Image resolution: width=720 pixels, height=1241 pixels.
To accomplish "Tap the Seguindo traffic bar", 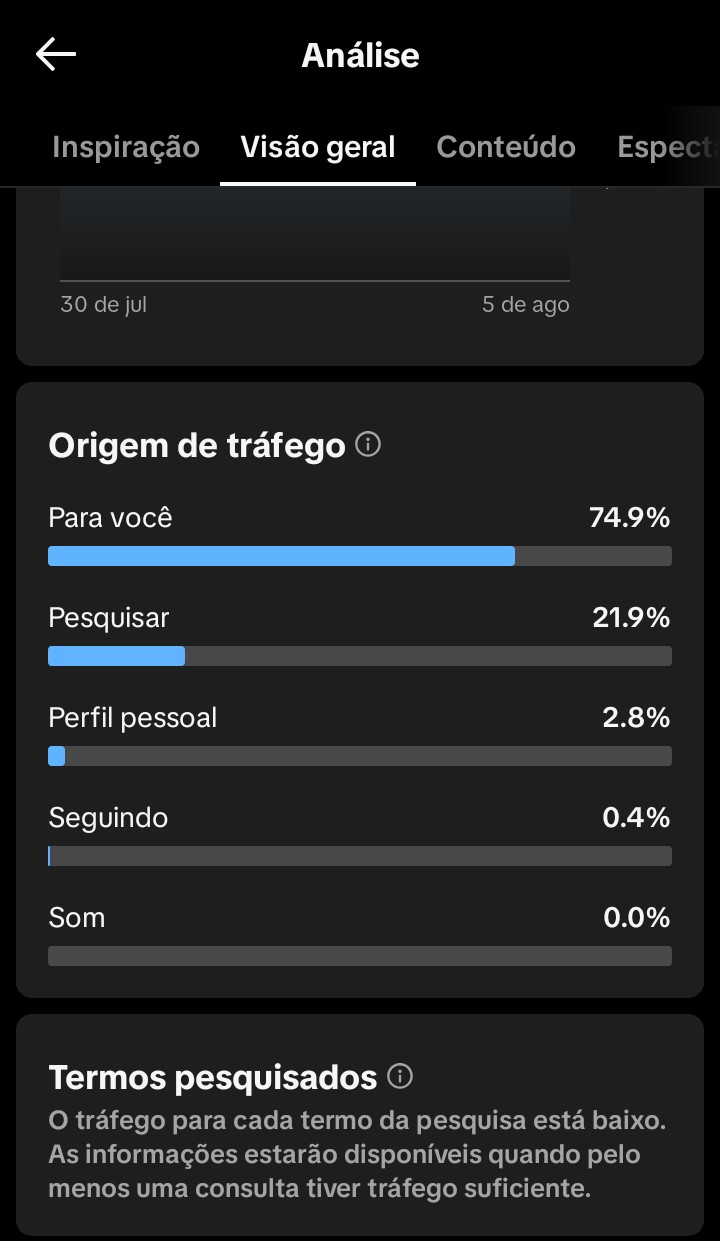I will point(360,856).
